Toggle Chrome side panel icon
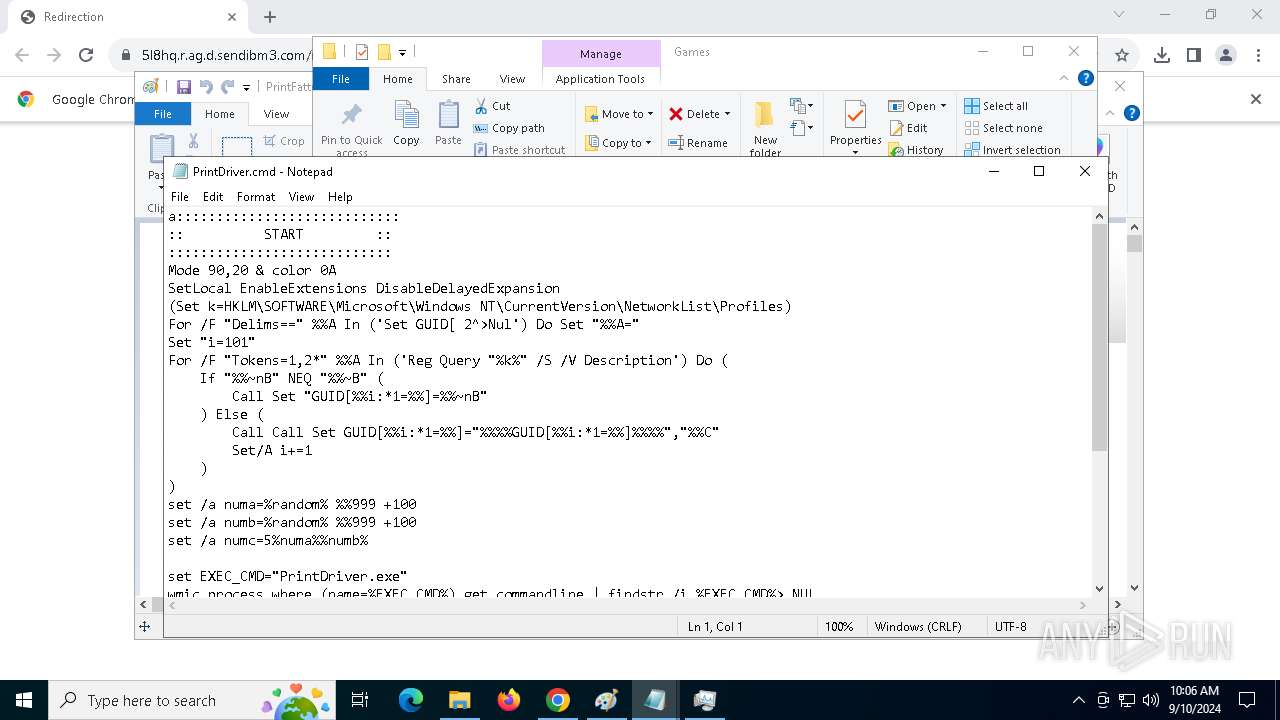The height and width of the screenshot is (720, 1280). (x=1194, y=55)
